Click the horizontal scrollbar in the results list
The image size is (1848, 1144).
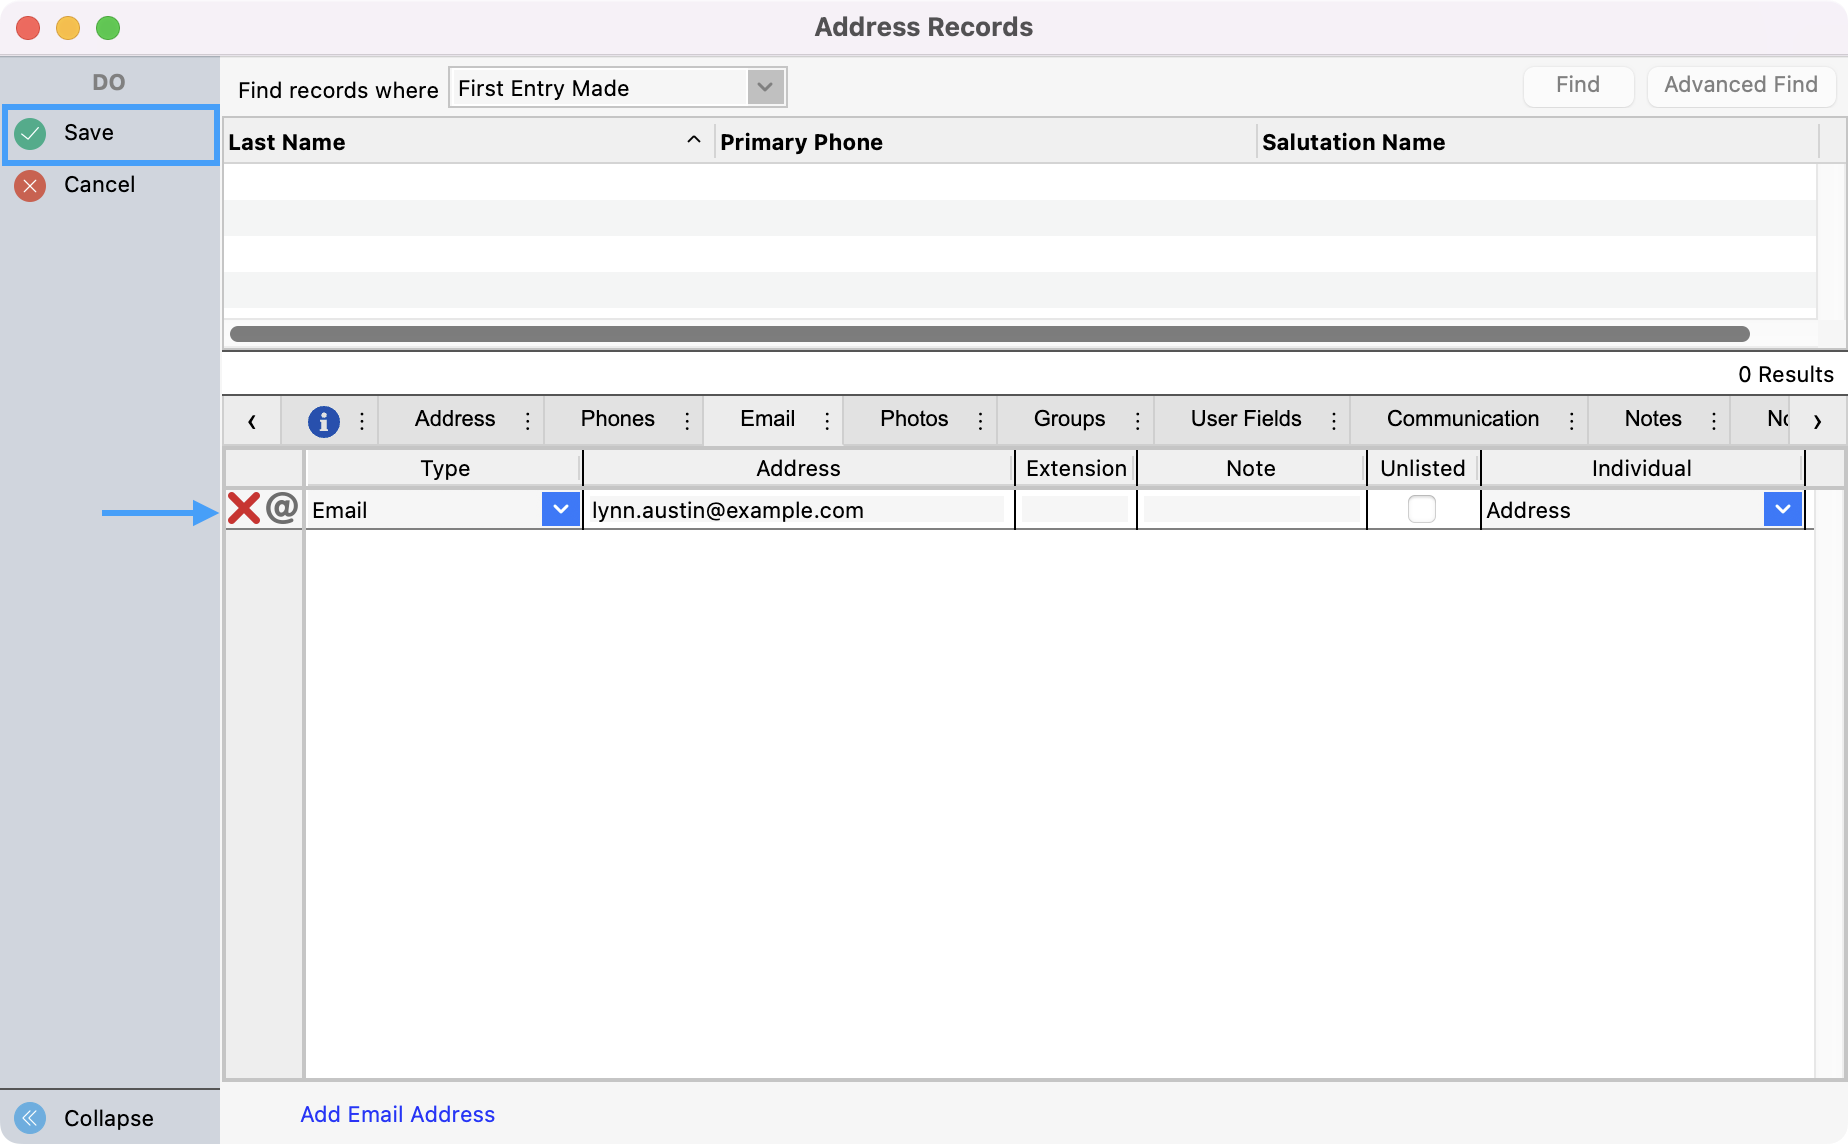(x=988, y=334)
